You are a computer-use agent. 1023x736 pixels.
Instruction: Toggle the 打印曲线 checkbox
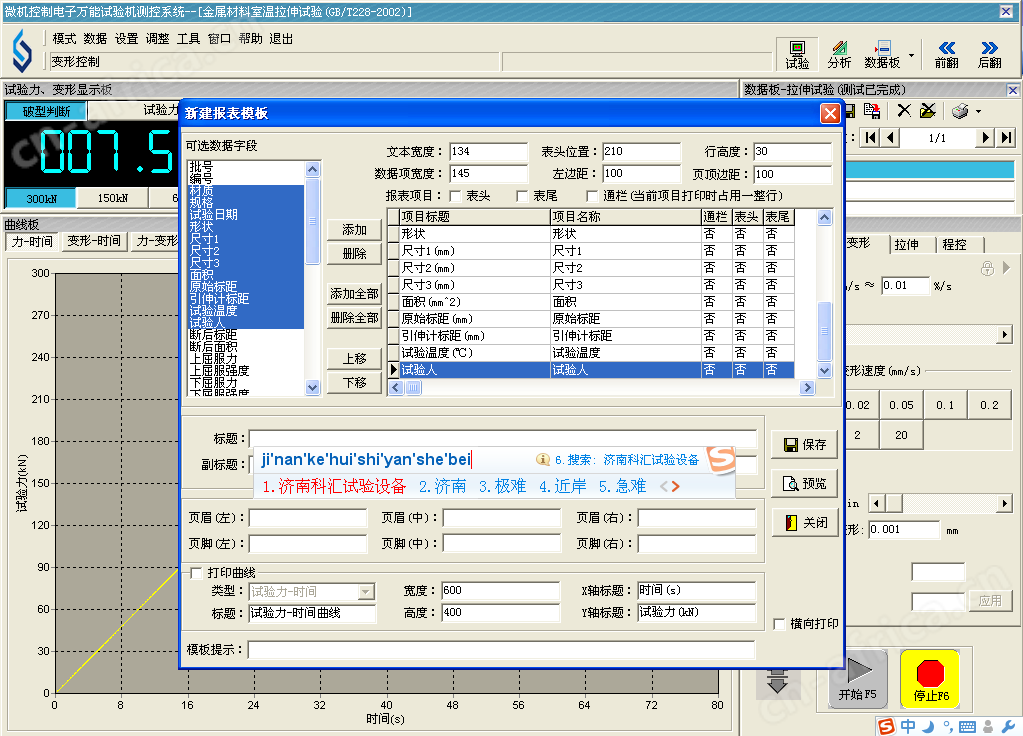tap(197, 573)
